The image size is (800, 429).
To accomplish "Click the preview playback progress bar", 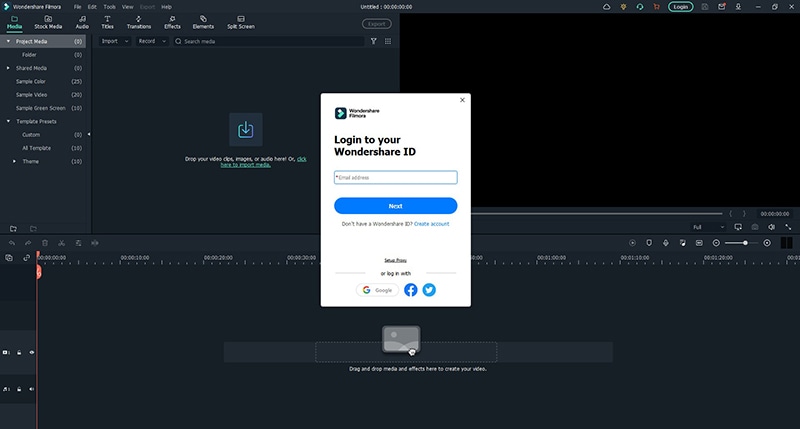I will tap(597, 214).
